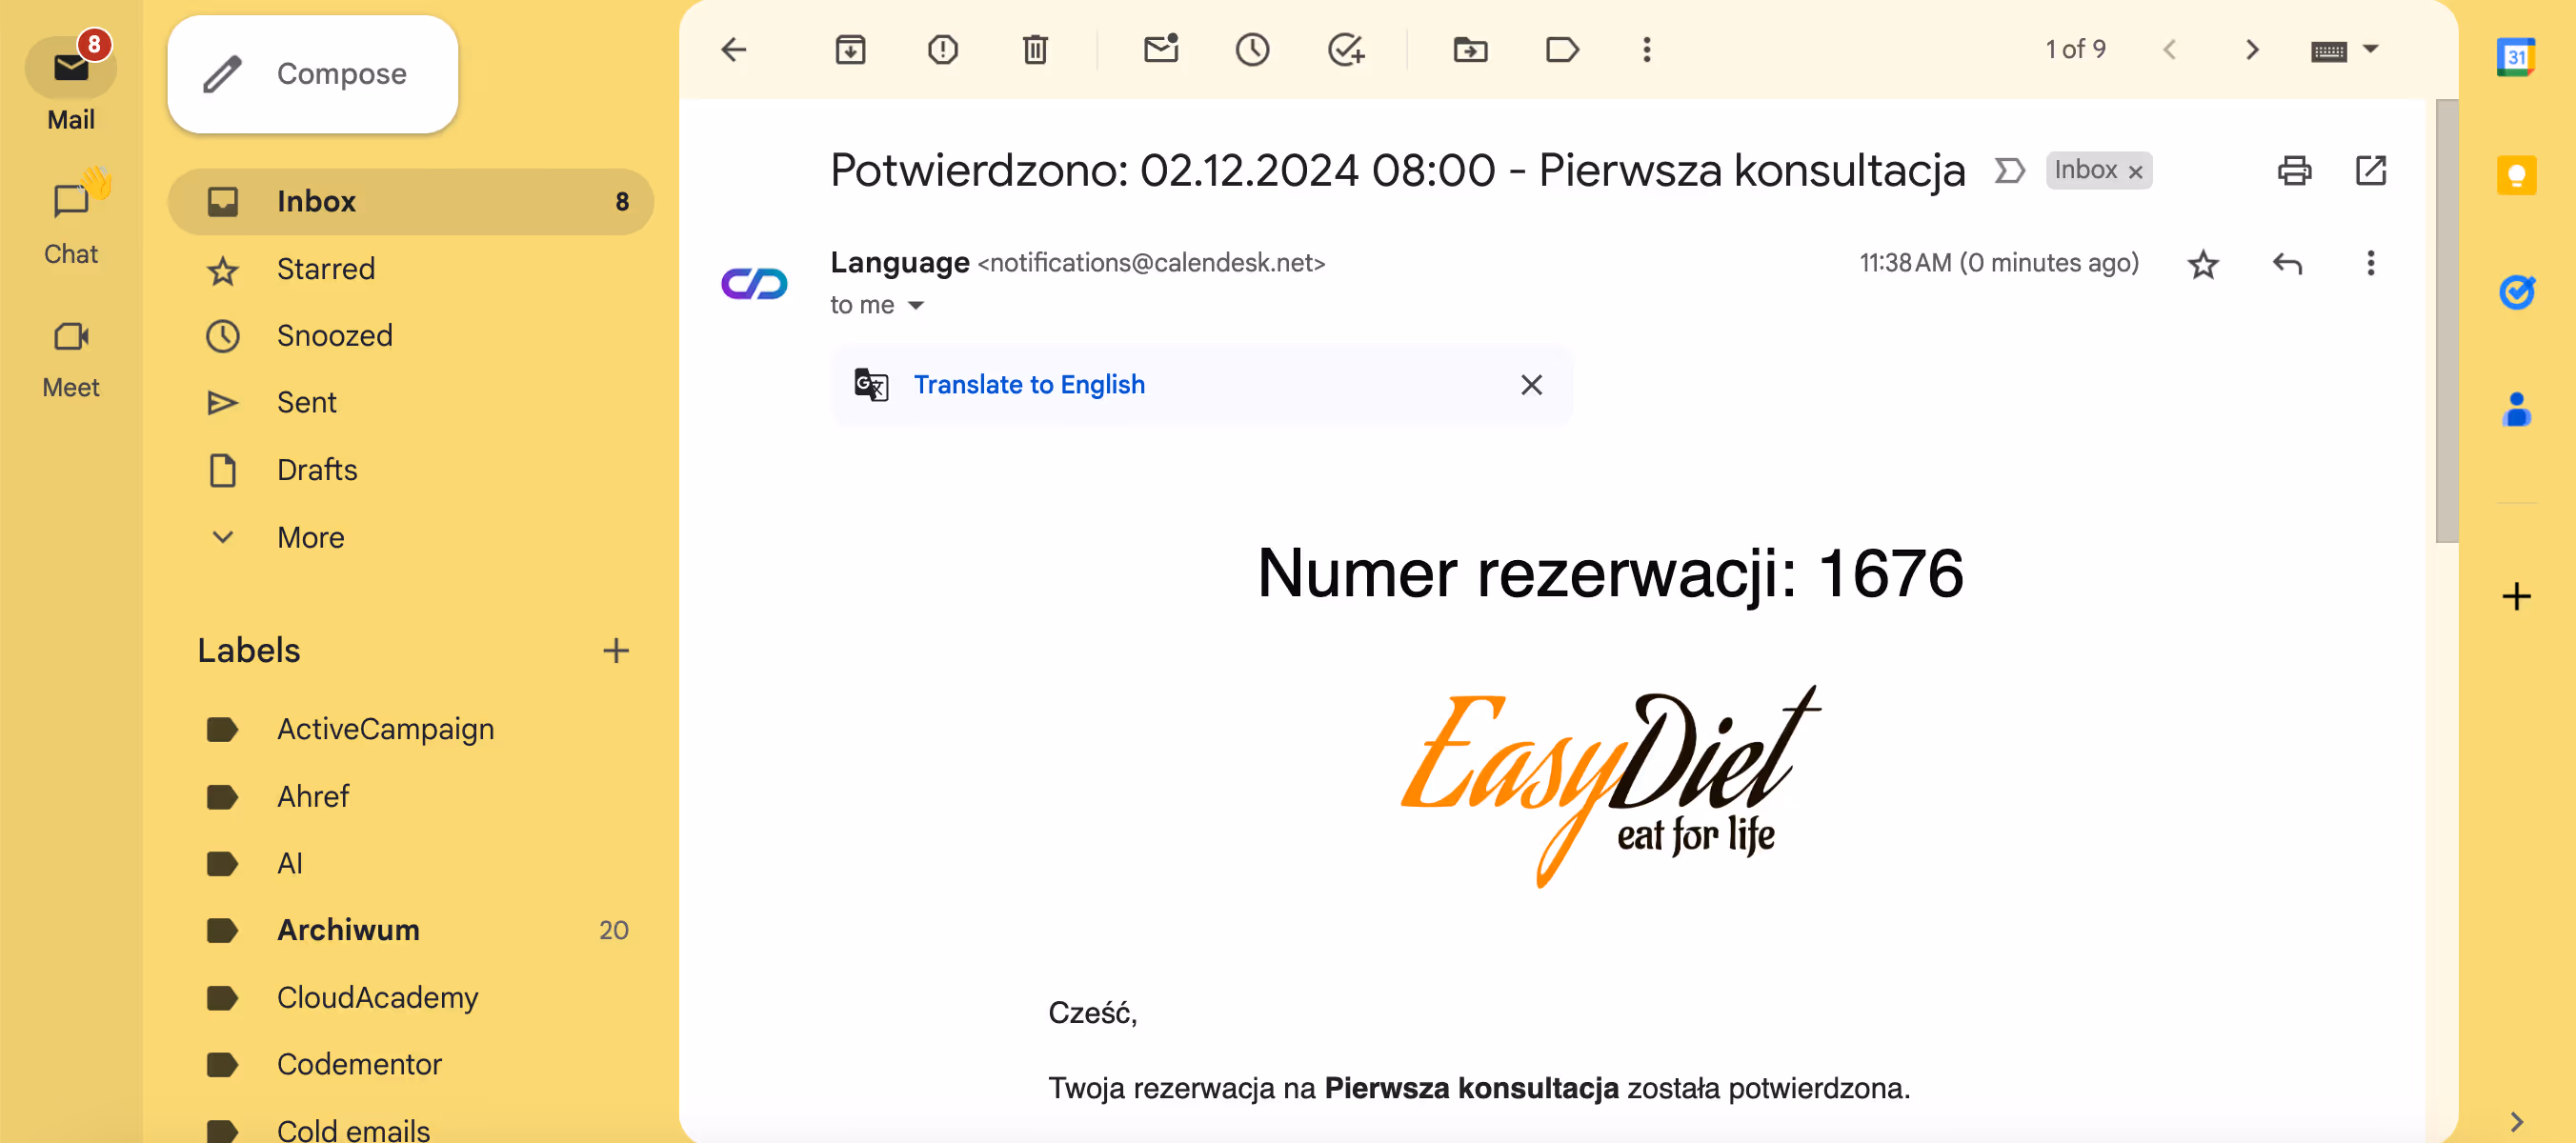Image resolution: width=2576 pixels, height=1143 pixels.
Task: Mark the email as unread
Action: (1160, 49)
